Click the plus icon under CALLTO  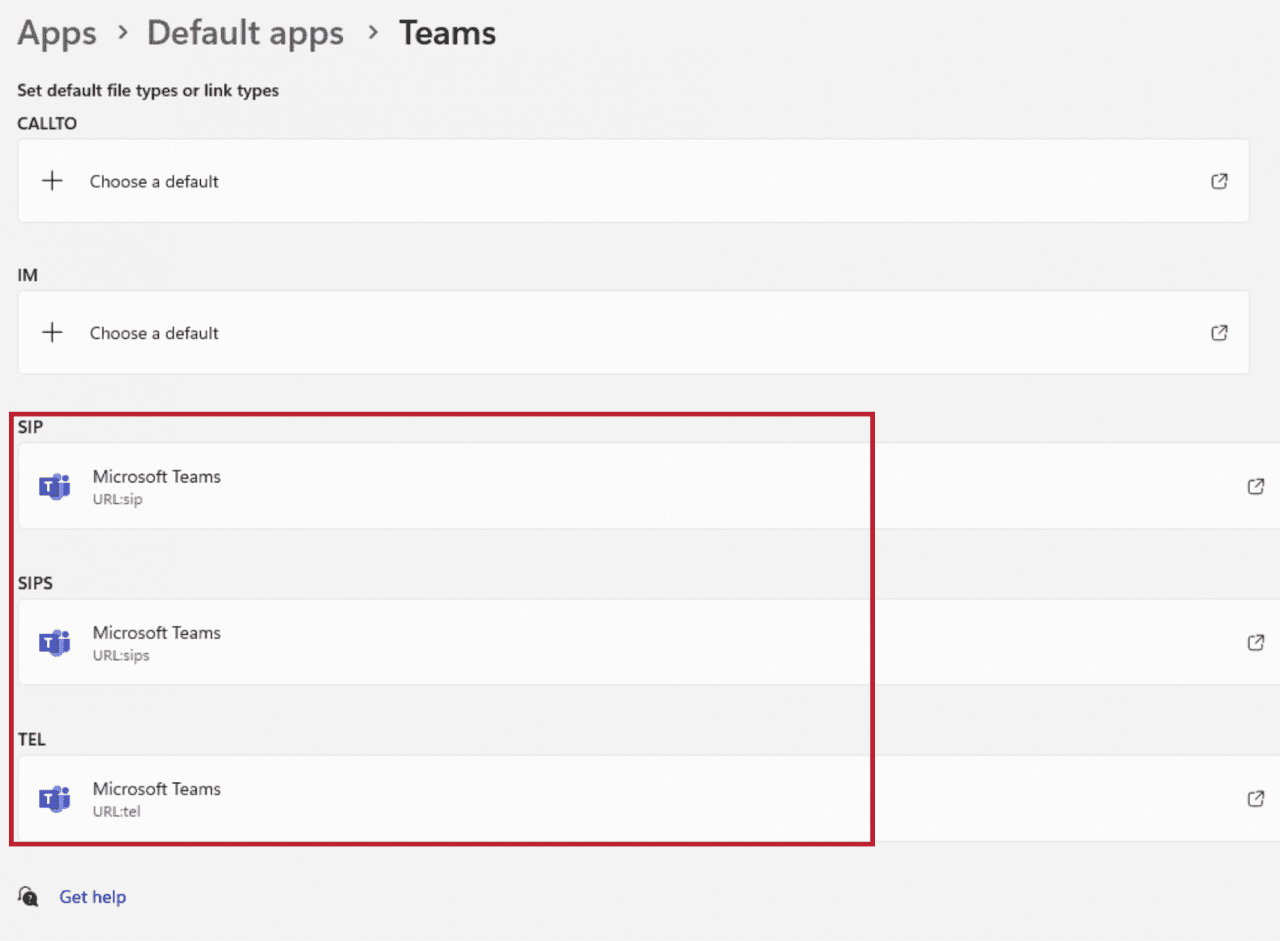(x=52, y=181)
